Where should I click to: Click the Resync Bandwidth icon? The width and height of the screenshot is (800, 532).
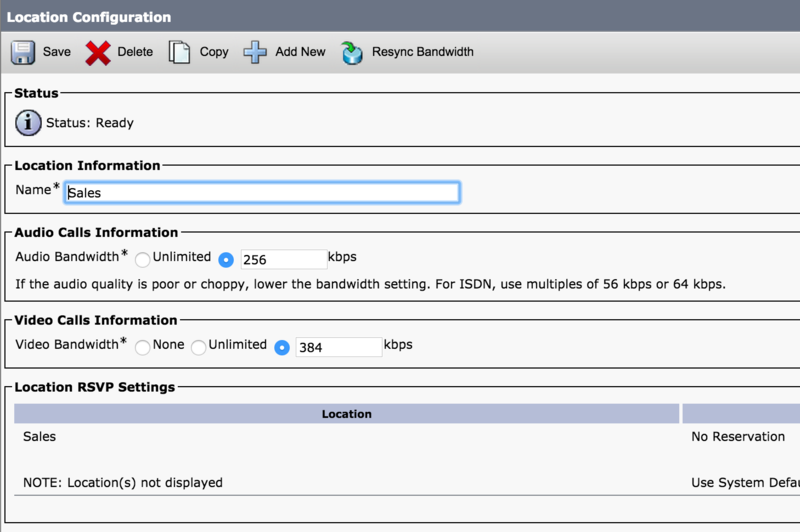352,53
